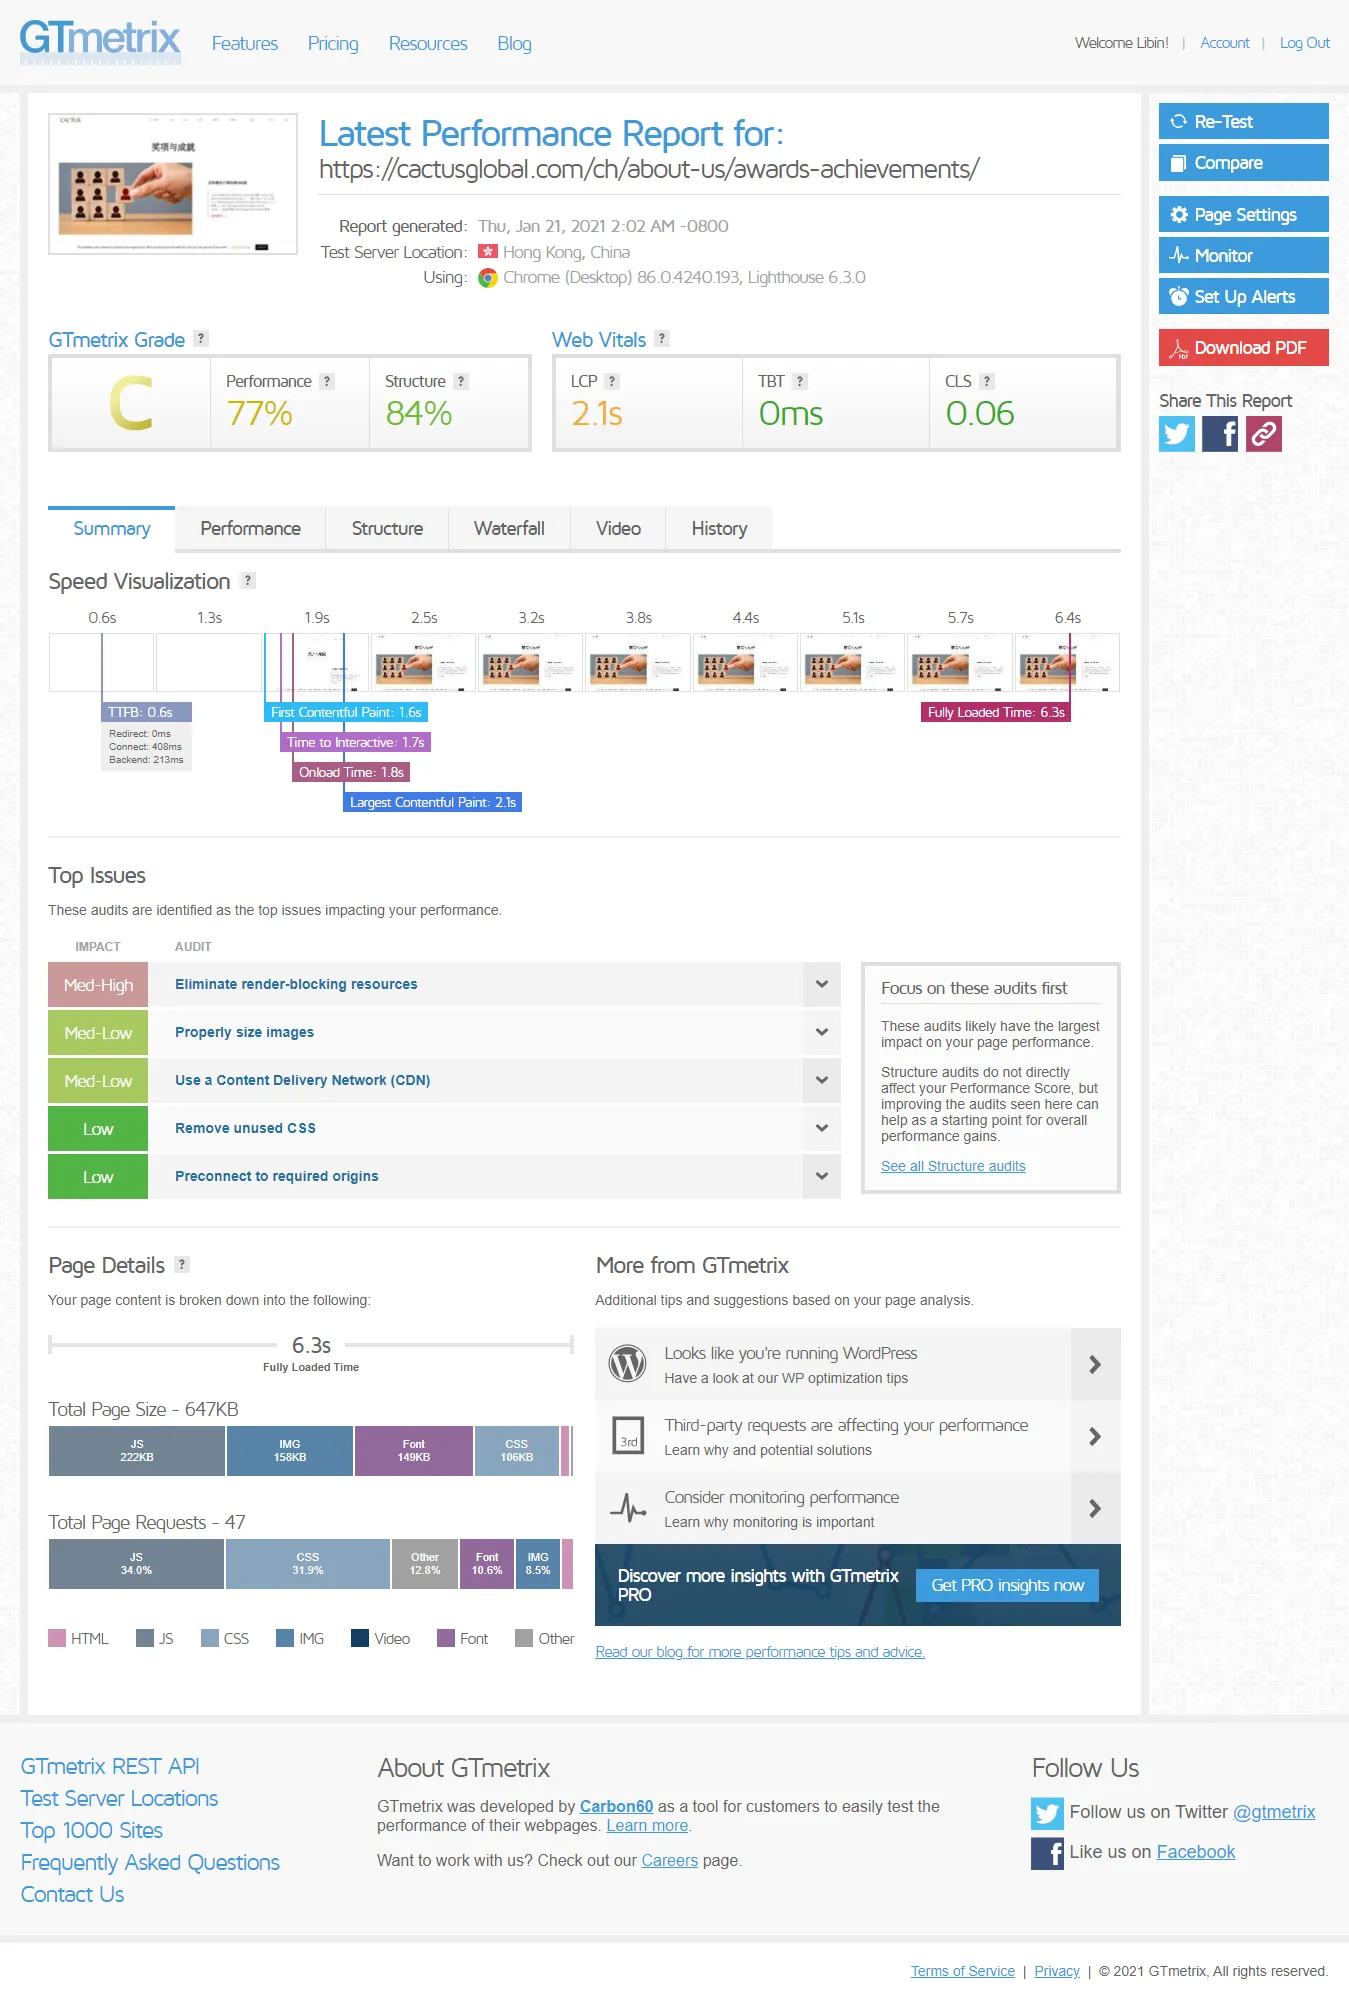Click the Chrome browser icon
The height and width of the screenshot is (1999, 1349).
pos(488,278)
